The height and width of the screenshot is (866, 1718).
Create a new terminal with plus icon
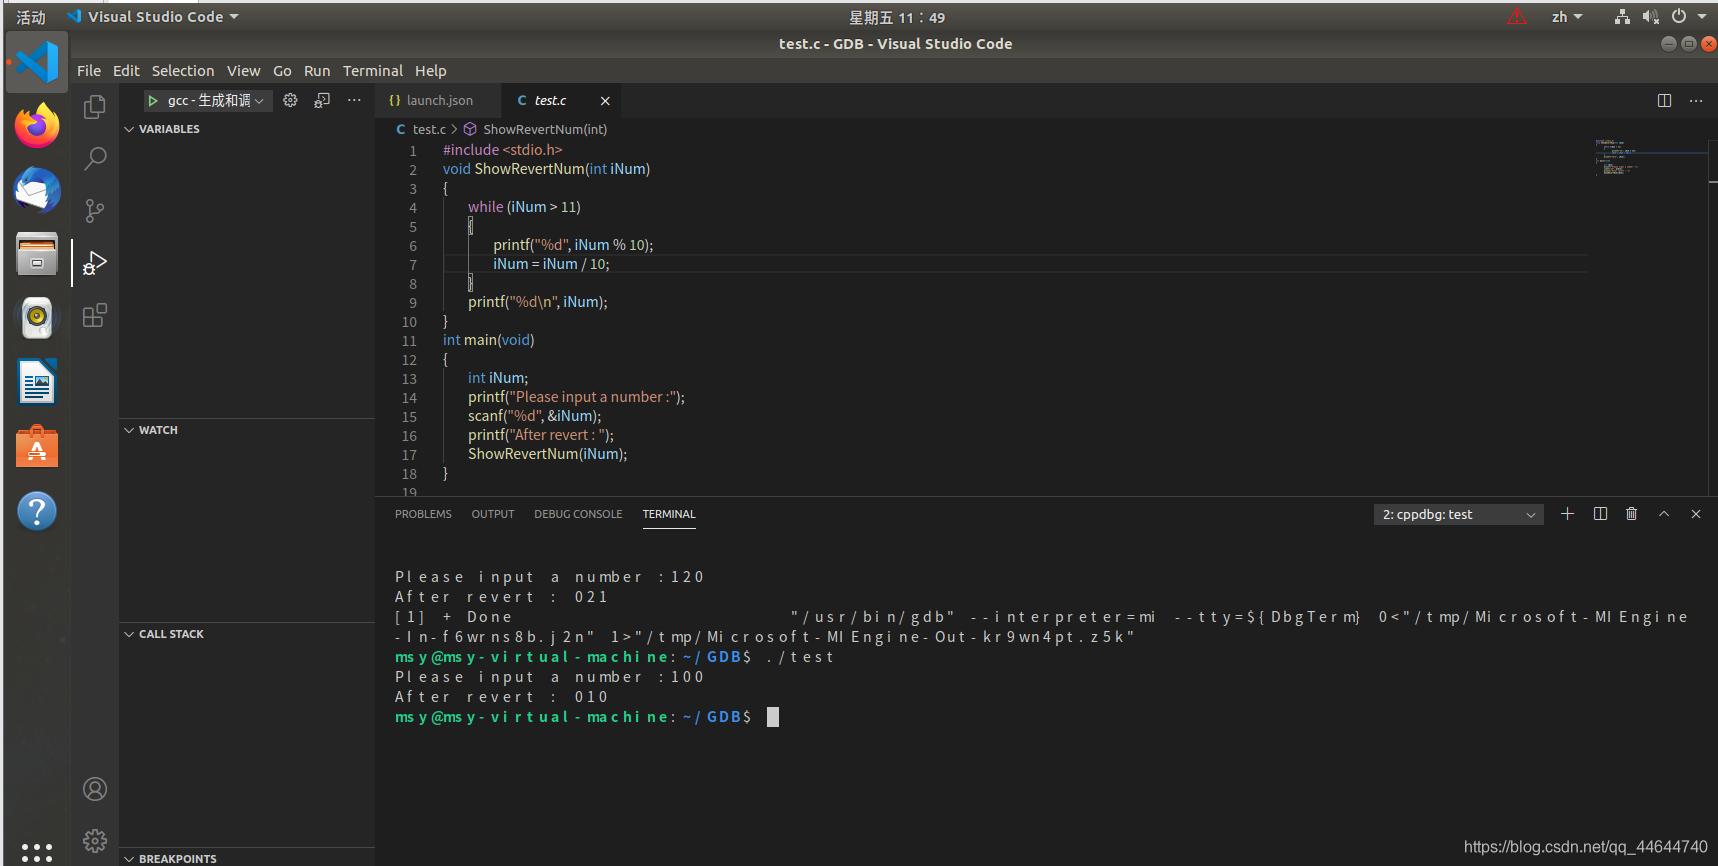[1567, 514]
